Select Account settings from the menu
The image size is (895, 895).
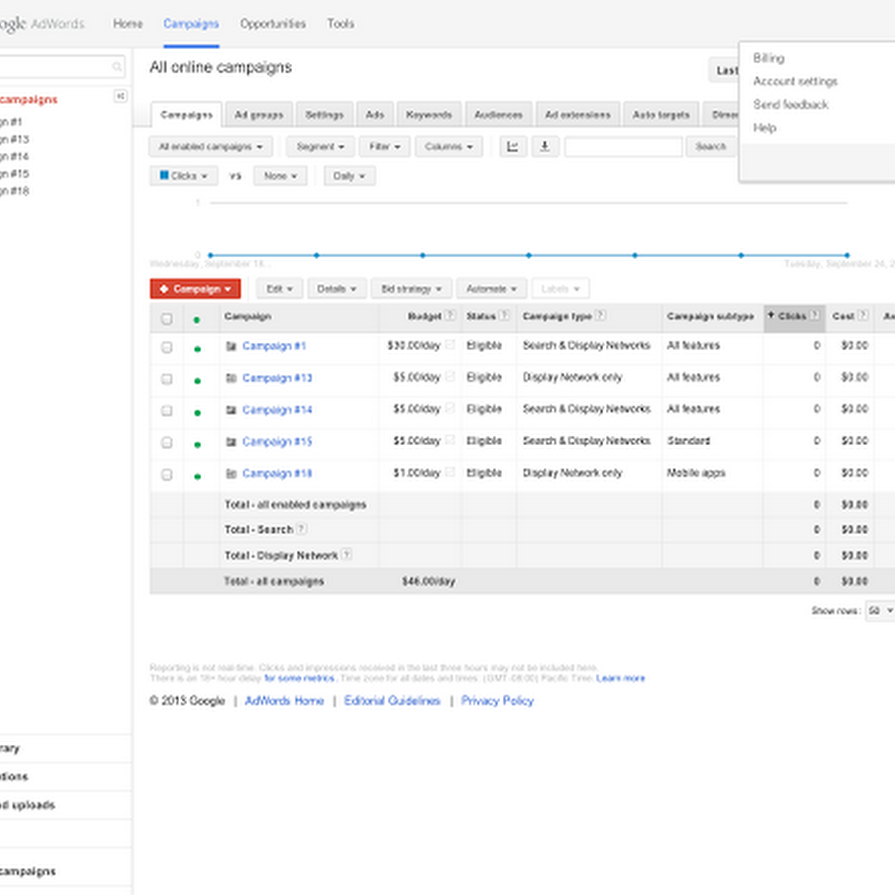795,81
